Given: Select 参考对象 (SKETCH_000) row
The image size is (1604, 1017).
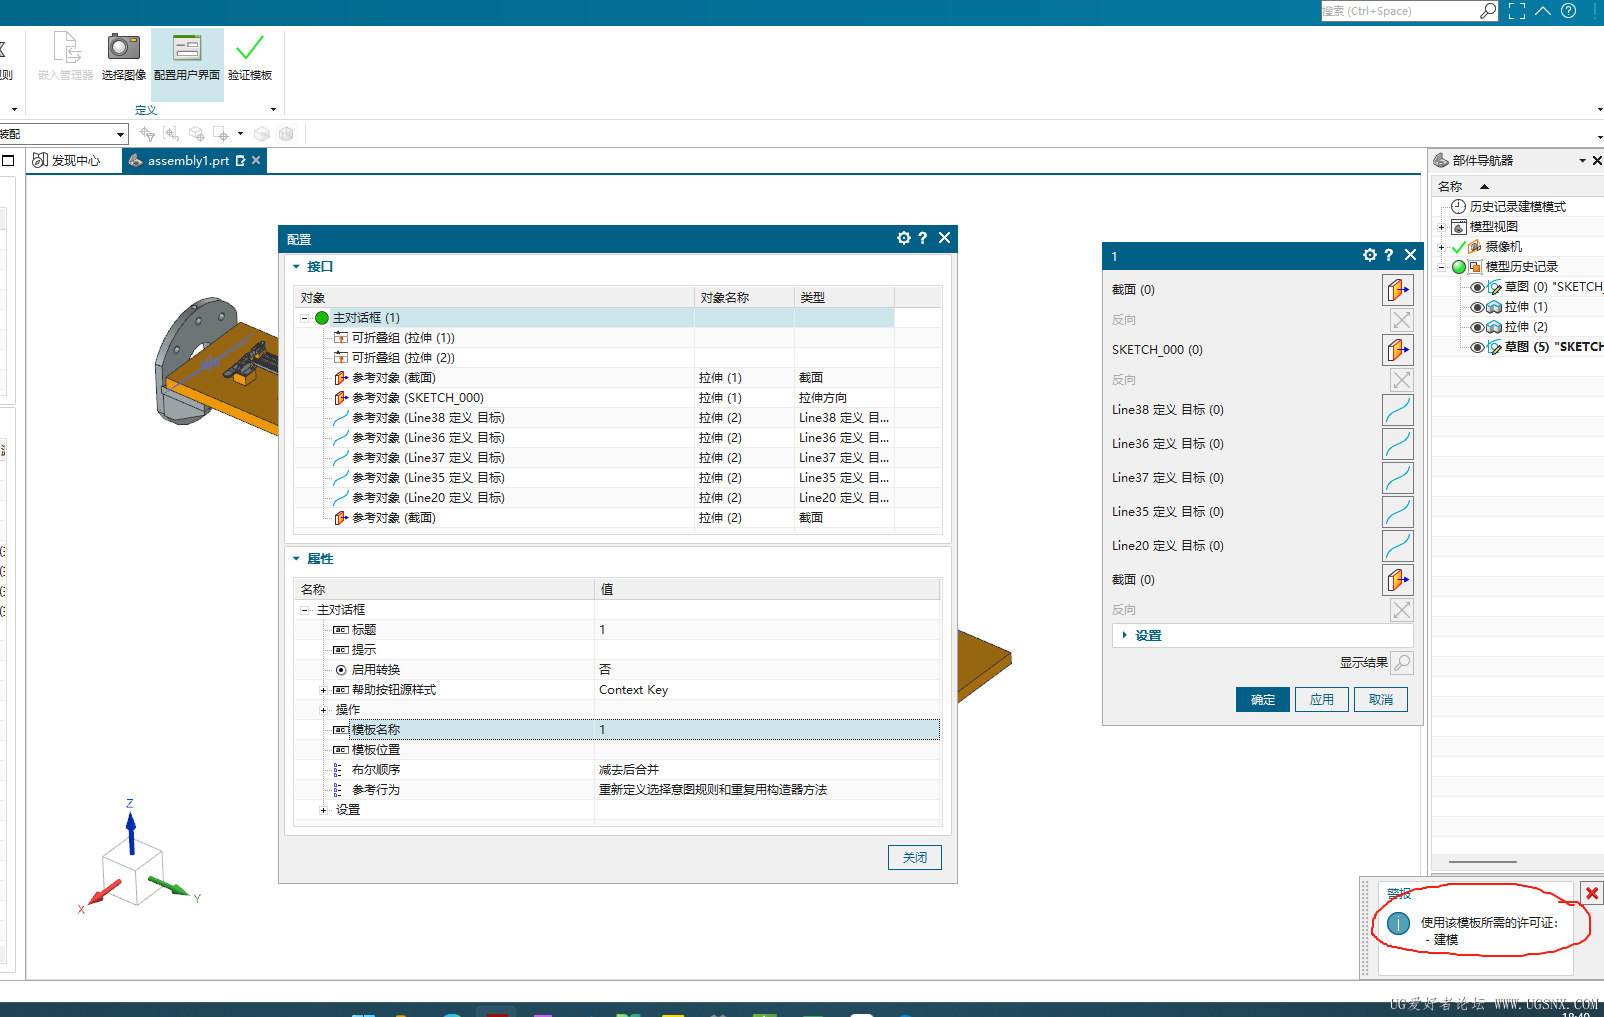Looking at the screenshot, I should coord(617,398).
